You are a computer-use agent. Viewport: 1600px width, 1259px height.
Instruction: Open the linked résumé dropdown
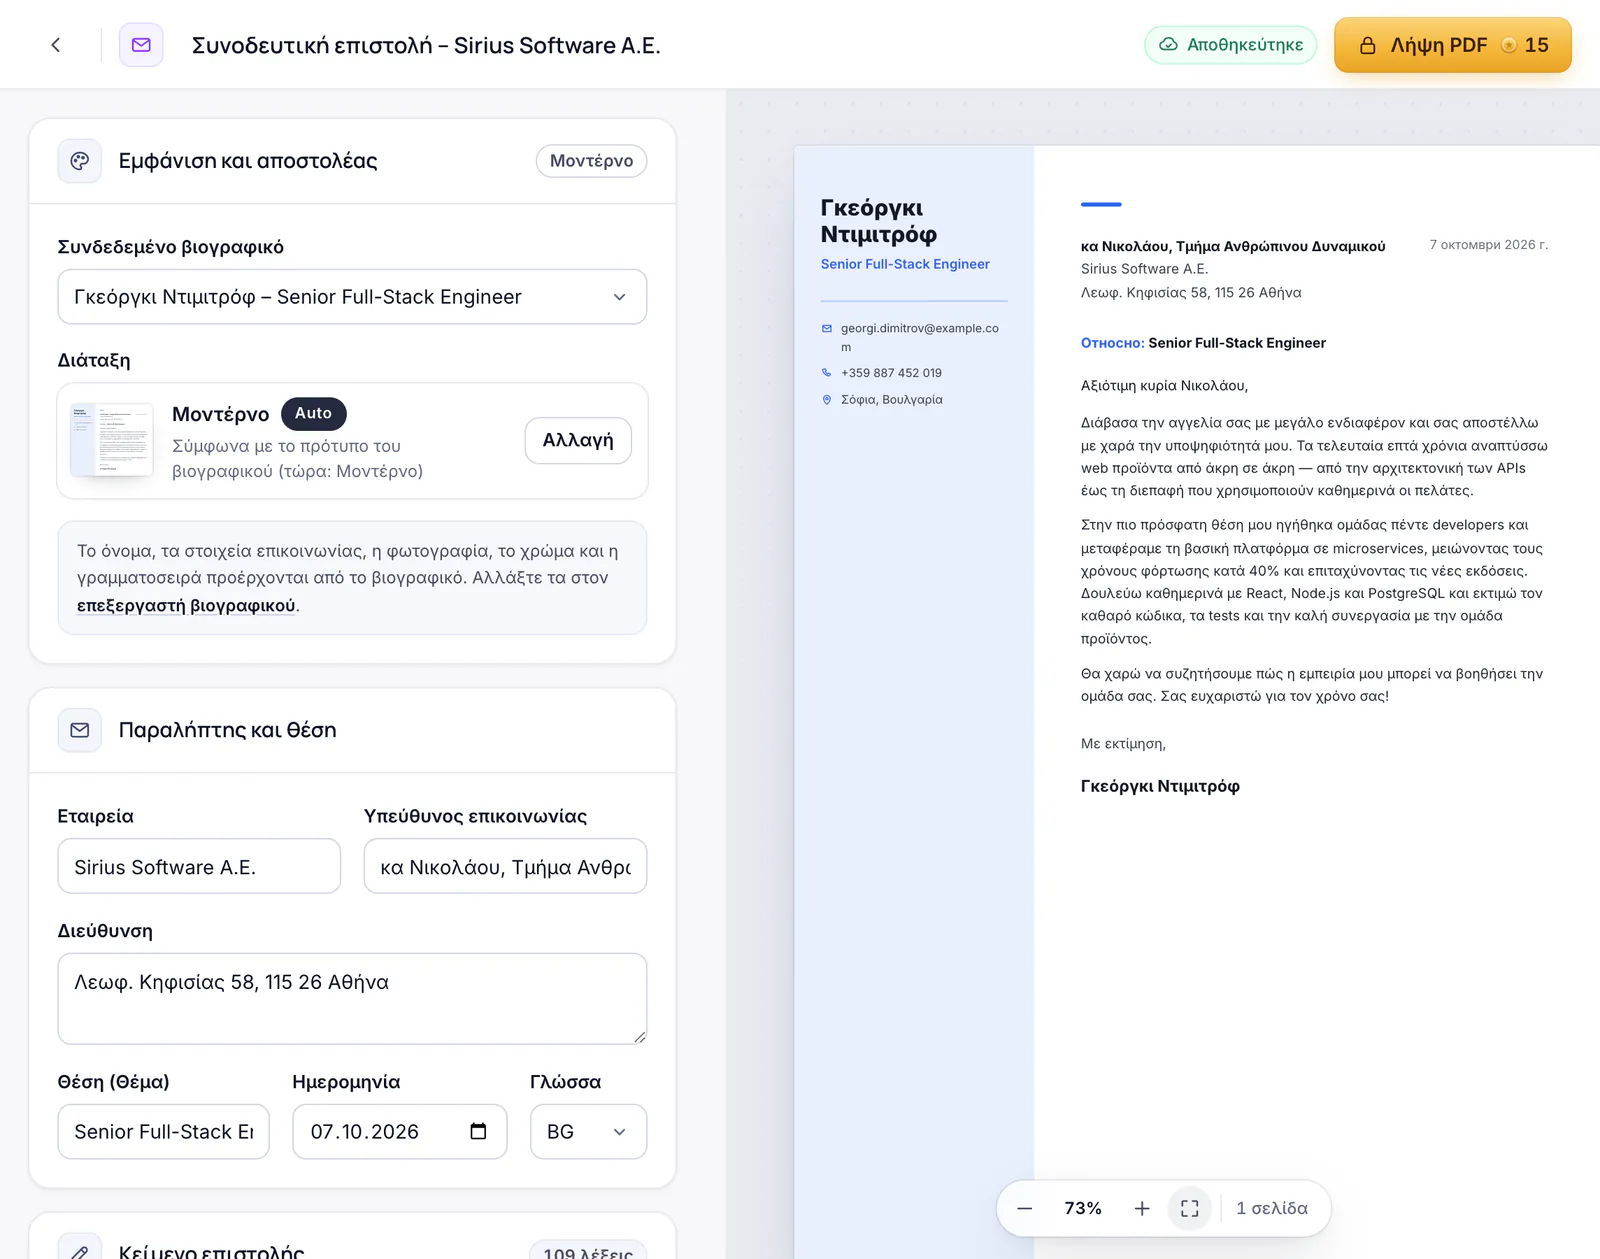pos(352,297)
